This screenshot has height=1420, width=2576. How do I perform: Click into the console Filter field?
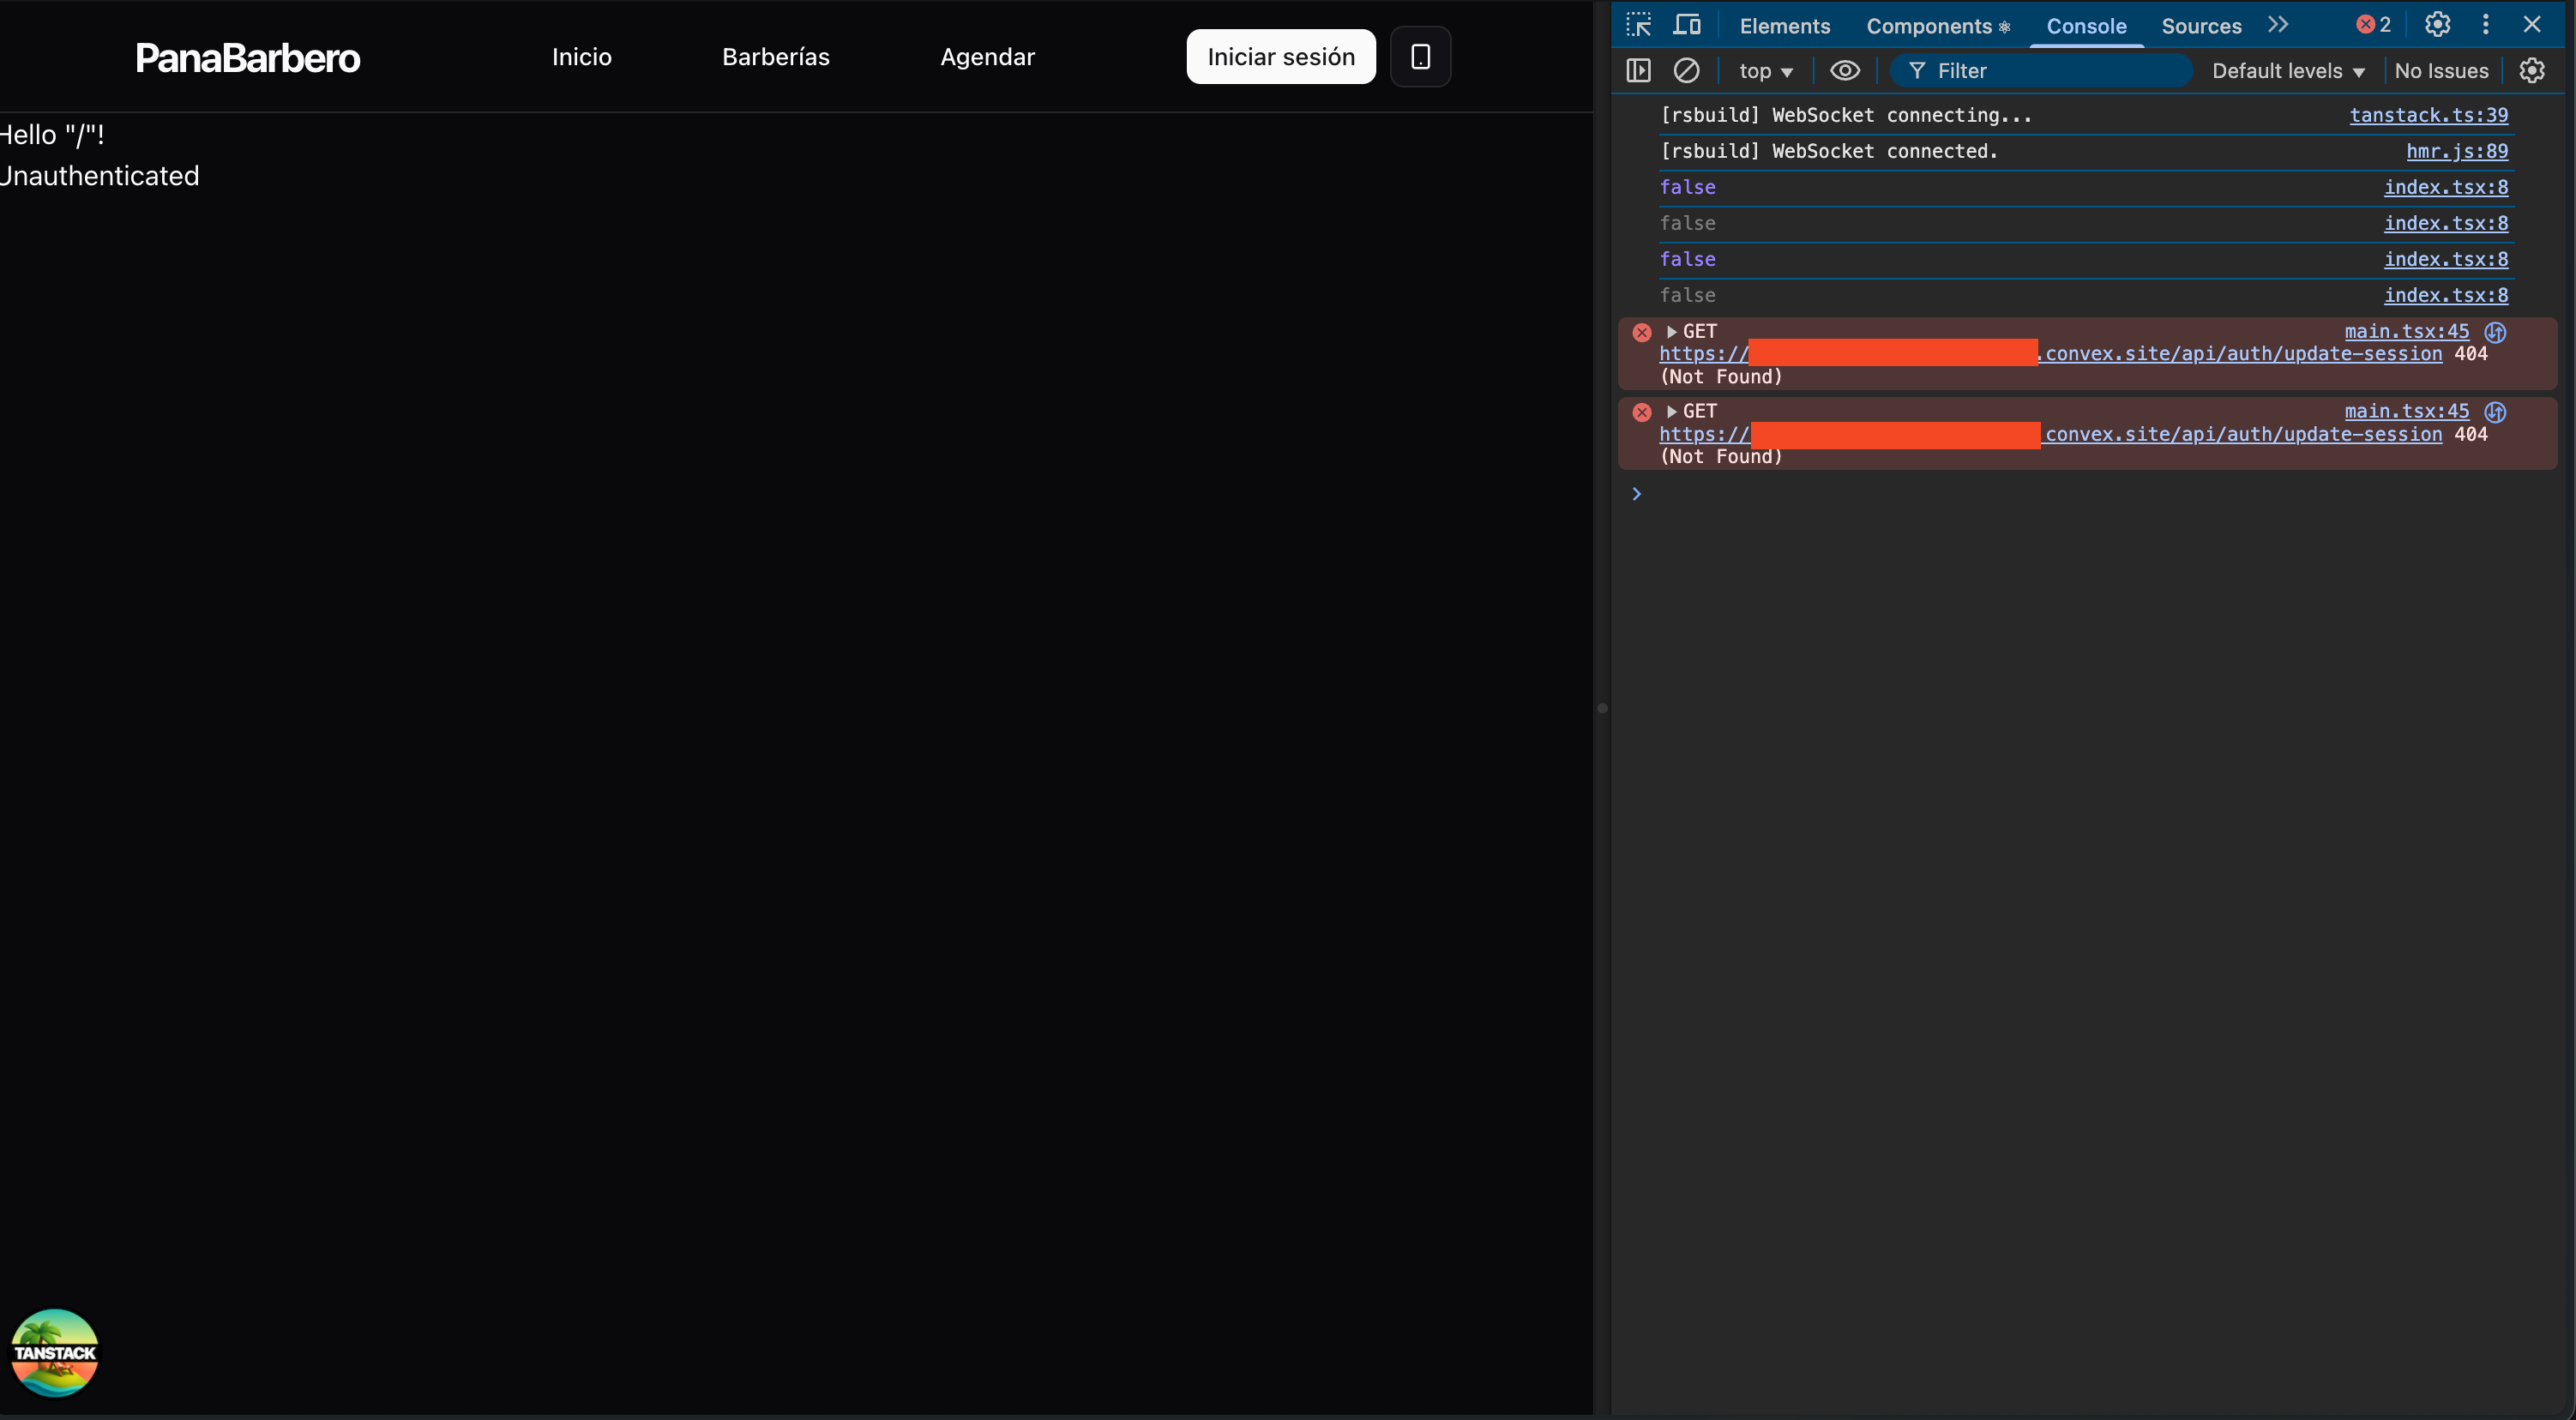(2050, 71)
